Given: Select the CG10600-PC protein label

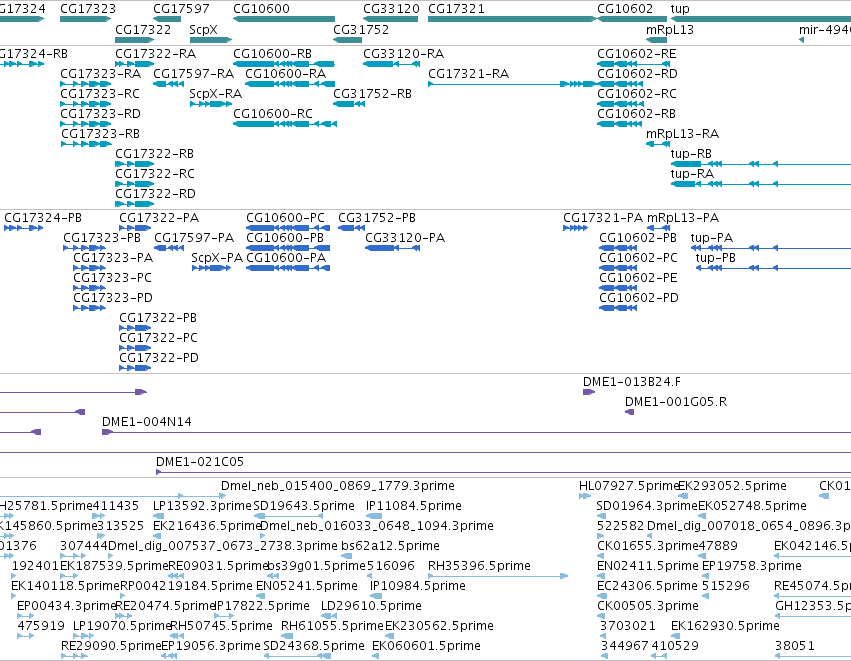Looking at the screenshot, I should coord(285,218).
